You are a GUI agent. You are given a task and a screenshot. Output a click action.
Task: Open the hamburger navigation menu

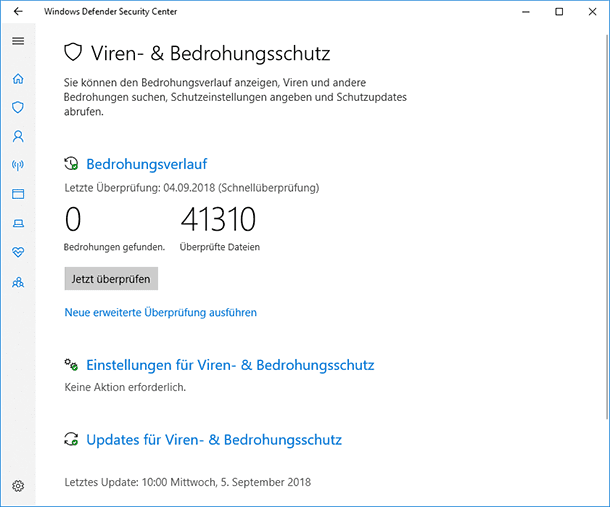(x=18, y=41)
